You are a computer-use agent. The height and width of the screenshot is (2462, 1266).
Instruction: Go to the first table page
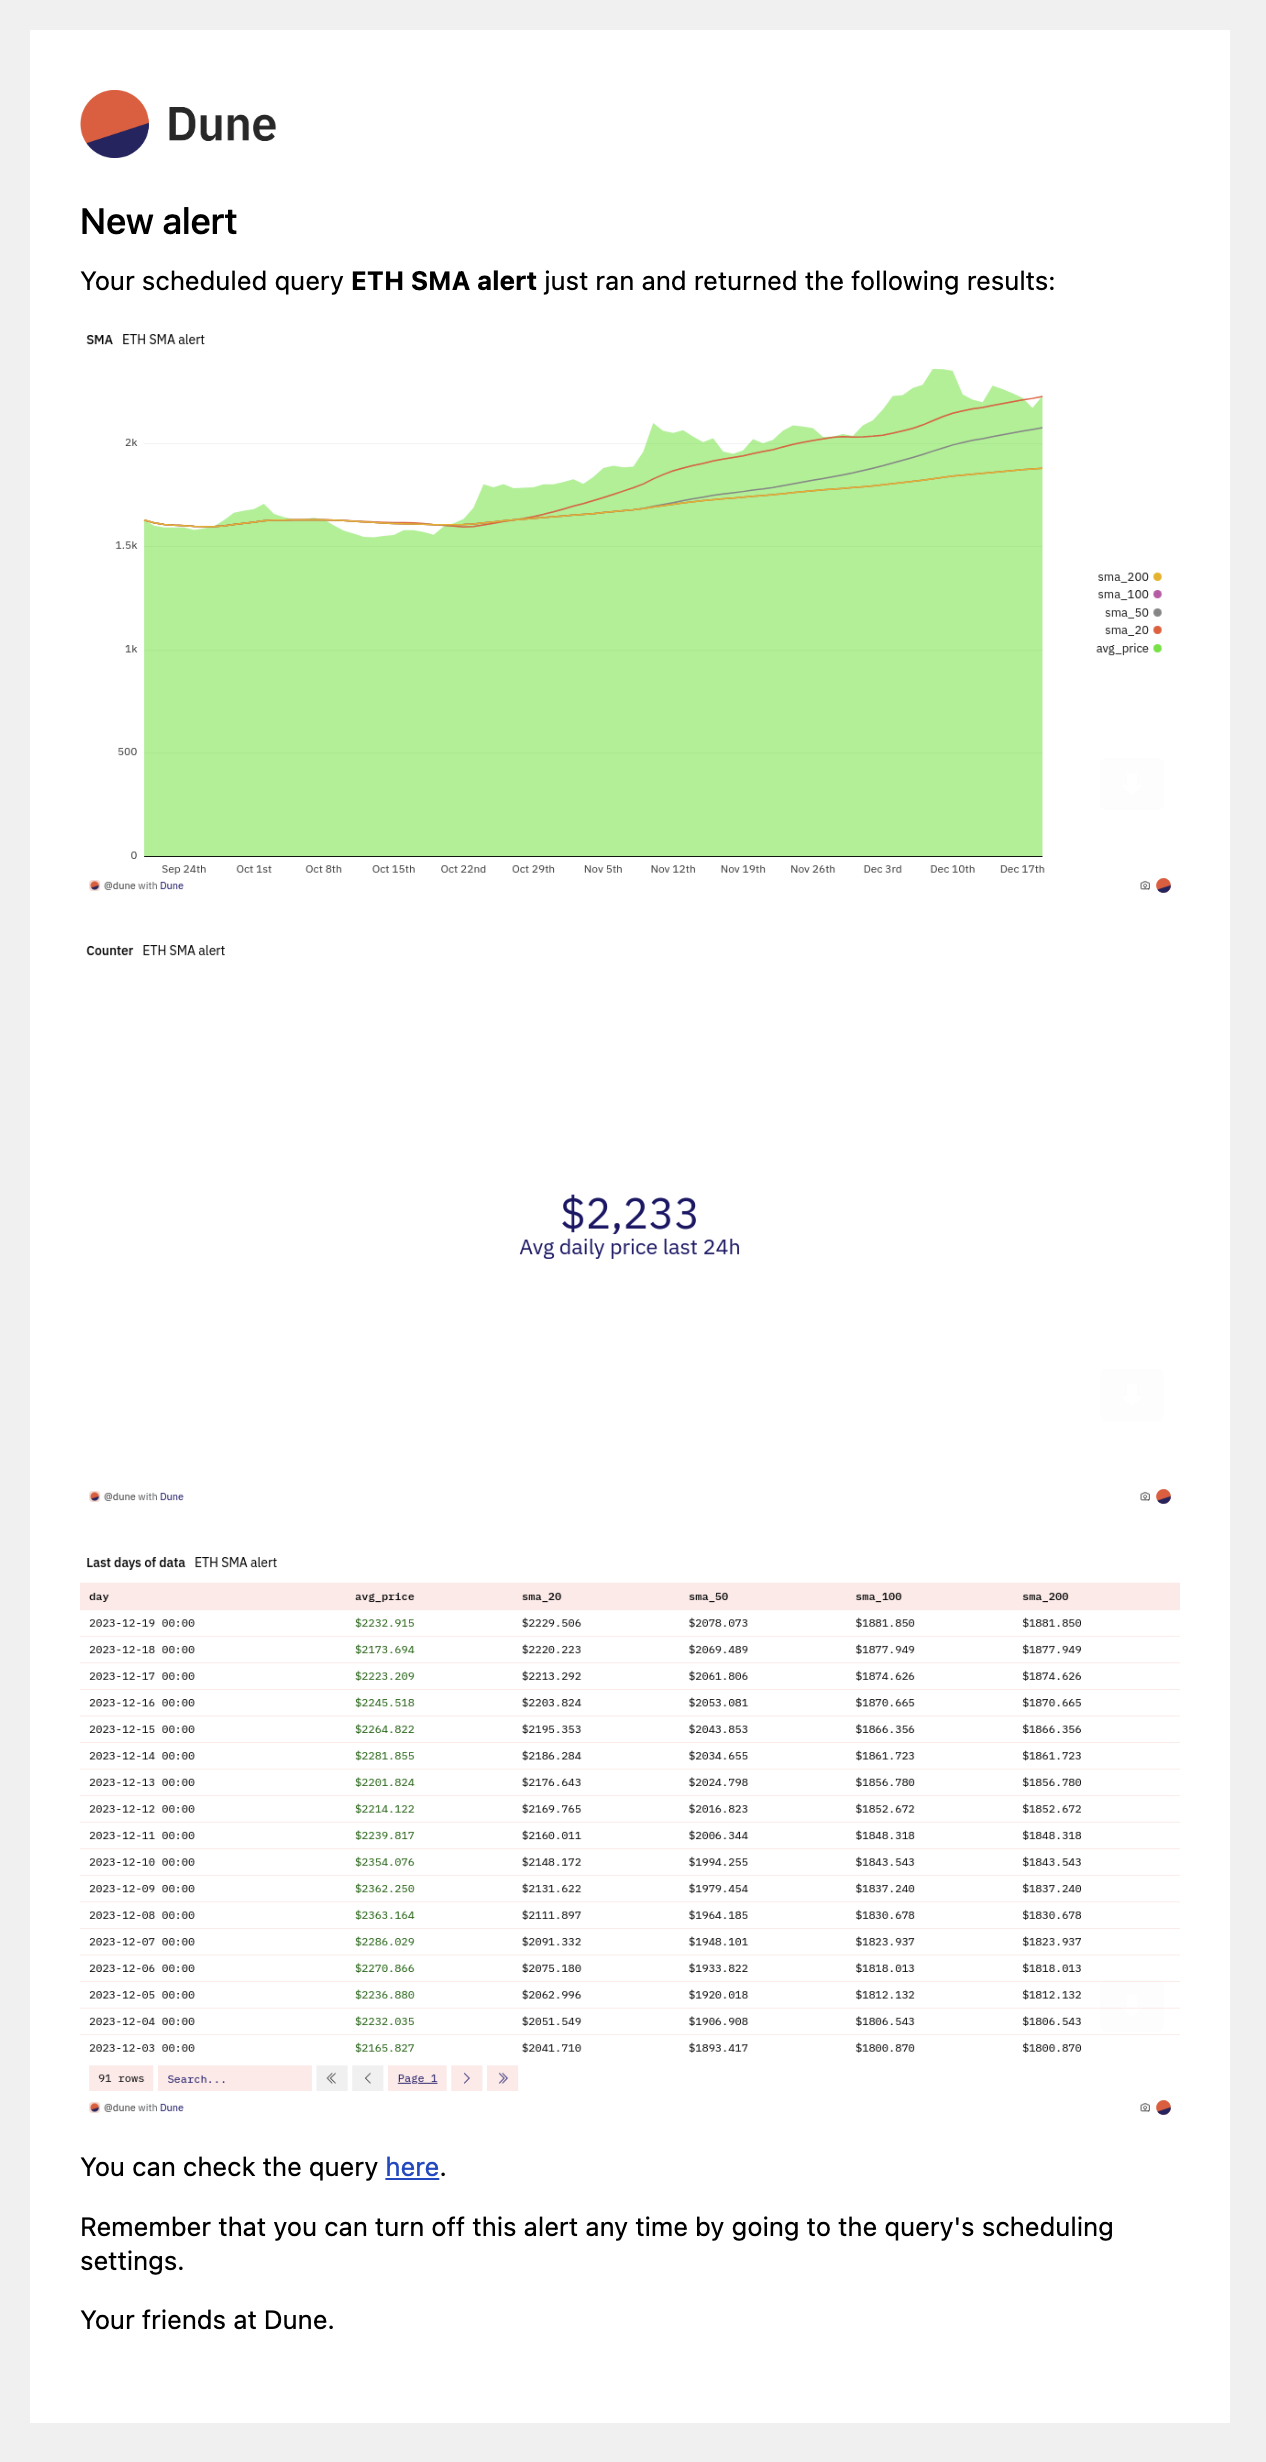click(x=331, y=2078)
